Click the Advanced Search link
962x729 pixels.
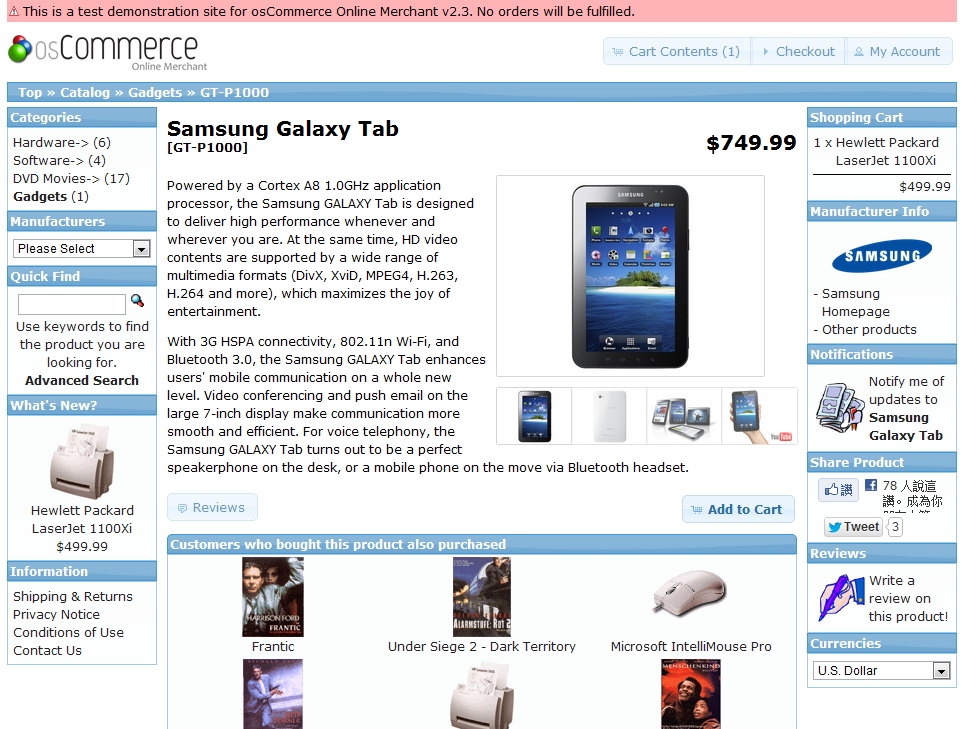click(x=82, y=380)
